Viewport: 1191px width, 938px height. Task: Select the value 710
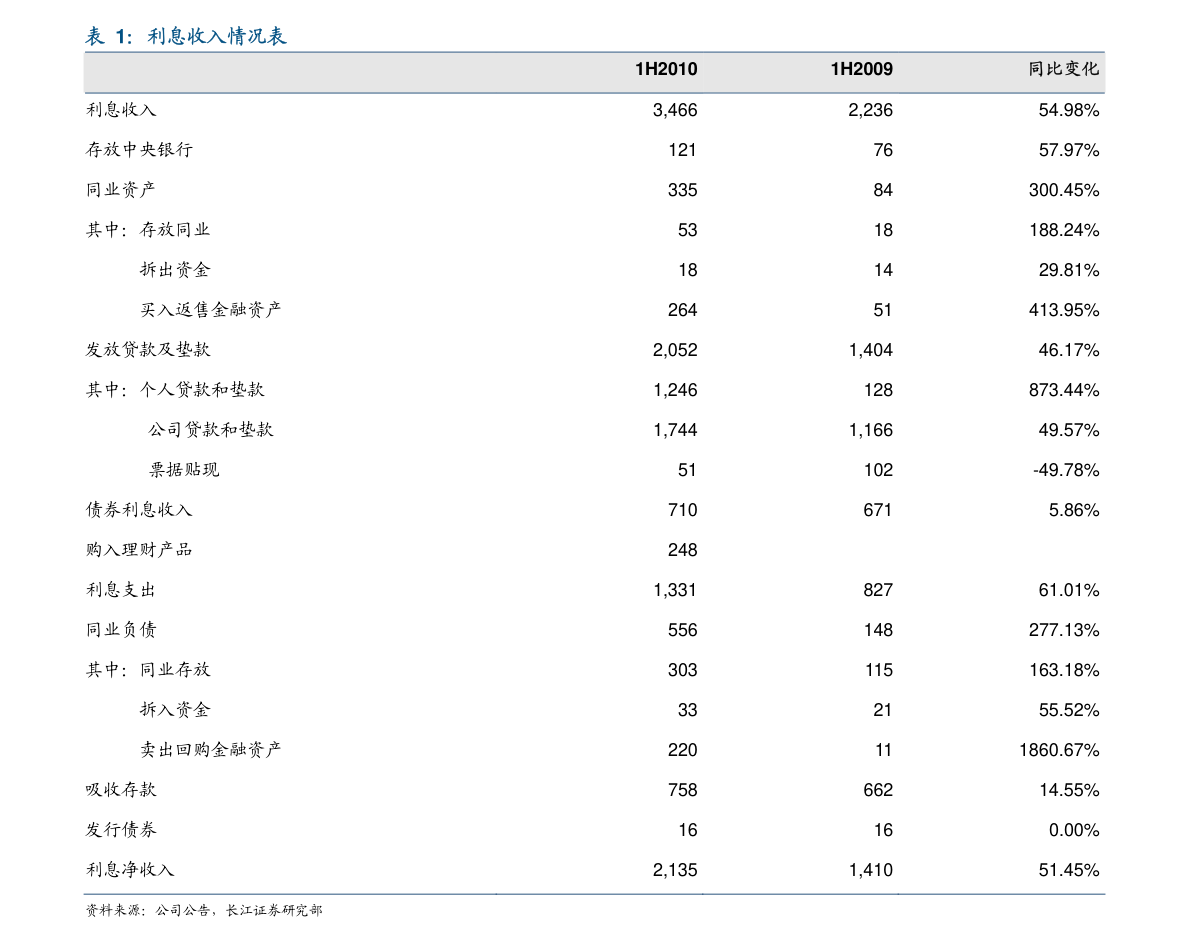[682, 510]
